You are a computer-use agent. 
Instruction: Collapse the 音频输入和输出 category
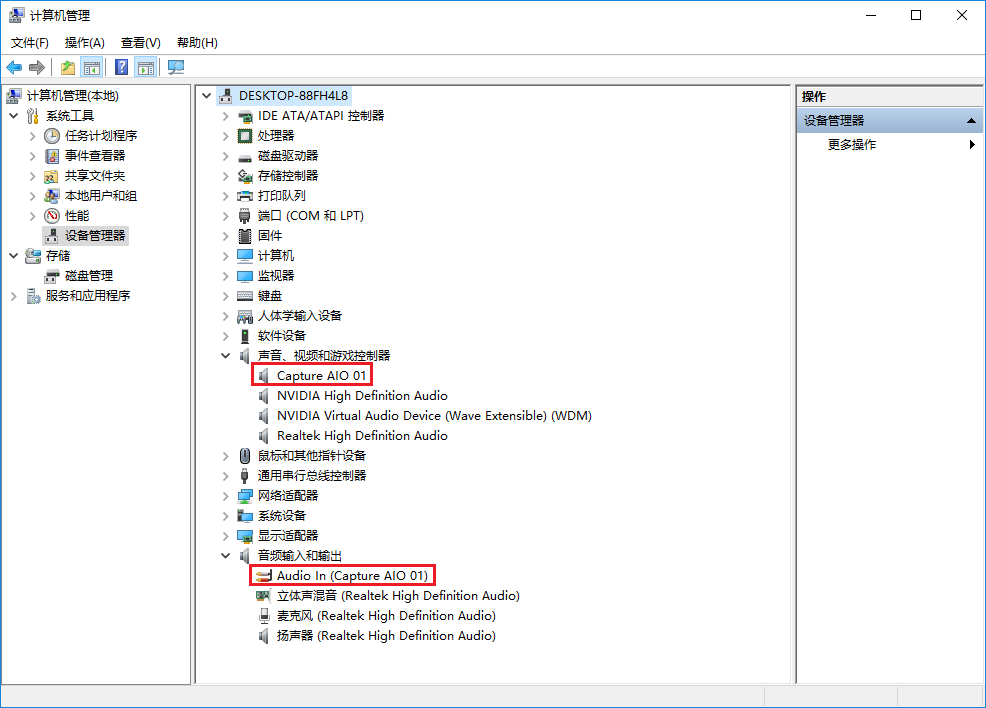pyautogui.click(x=226, y=555)
